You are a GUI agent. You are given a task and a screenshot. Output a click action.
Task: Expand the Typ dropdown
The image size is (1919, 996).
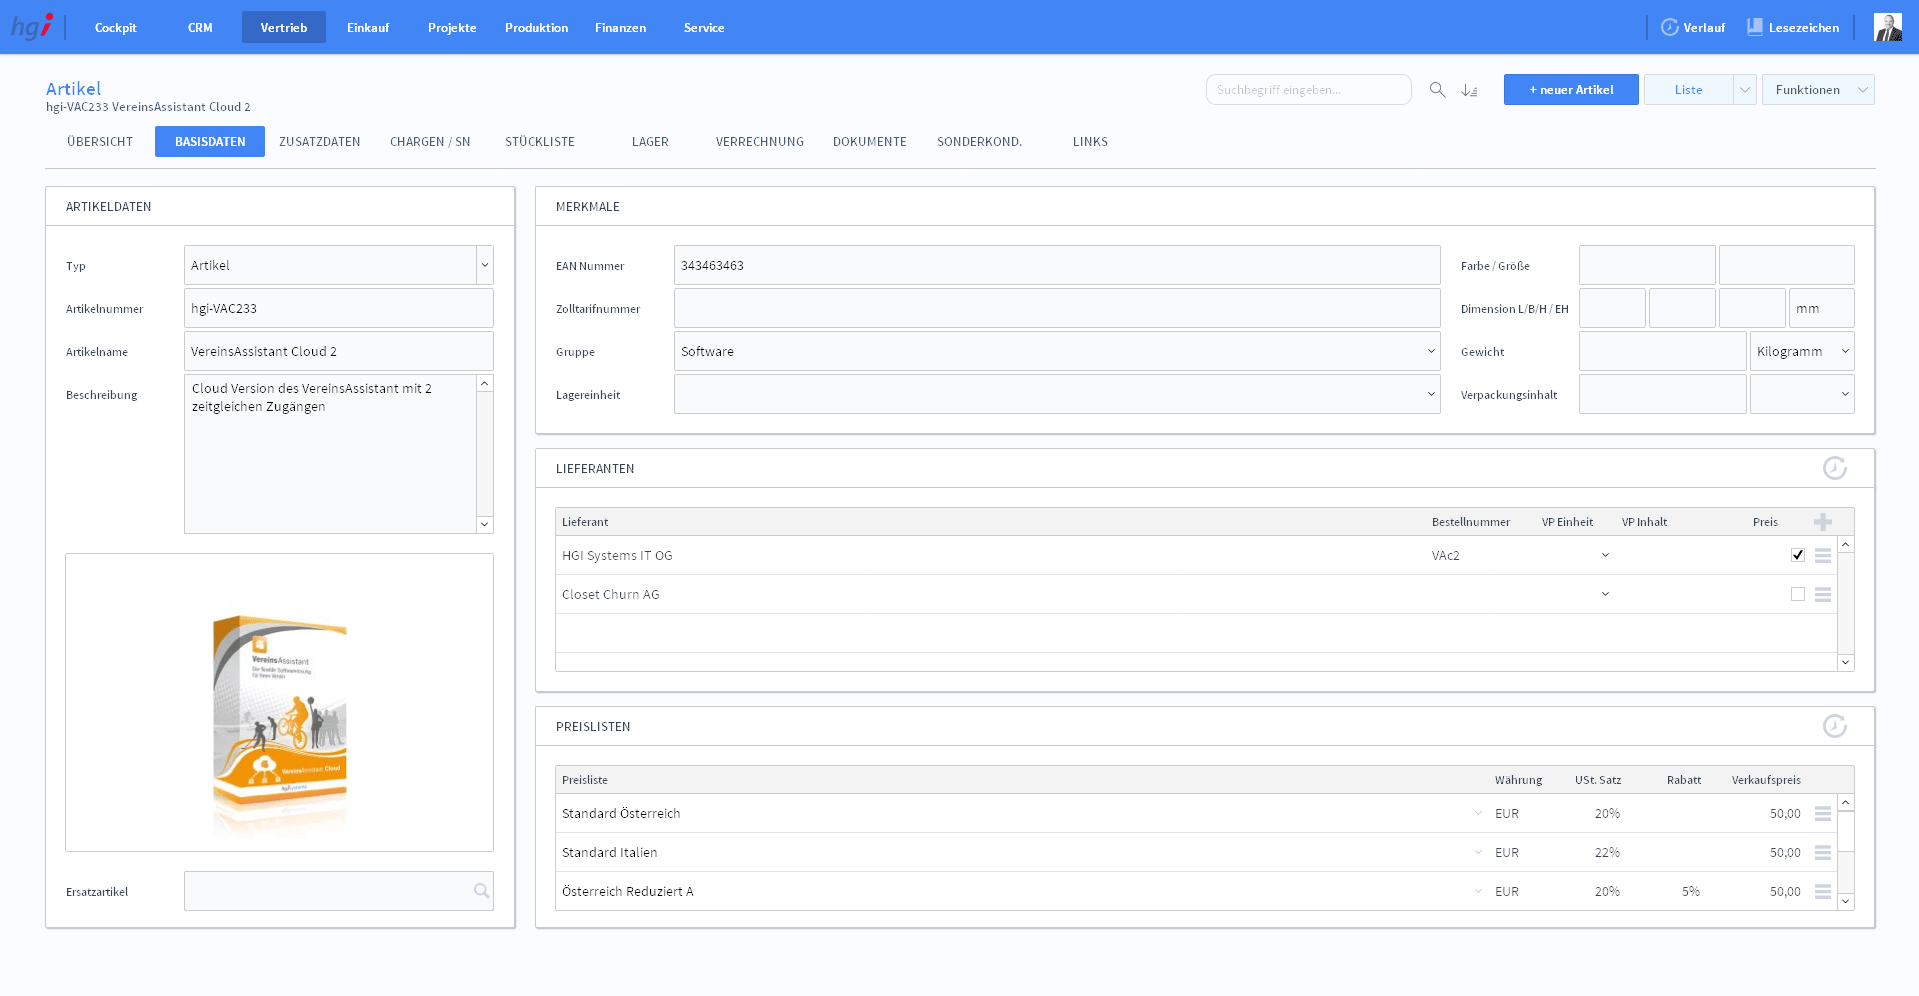pyautogui.click(x=485, y=266)
